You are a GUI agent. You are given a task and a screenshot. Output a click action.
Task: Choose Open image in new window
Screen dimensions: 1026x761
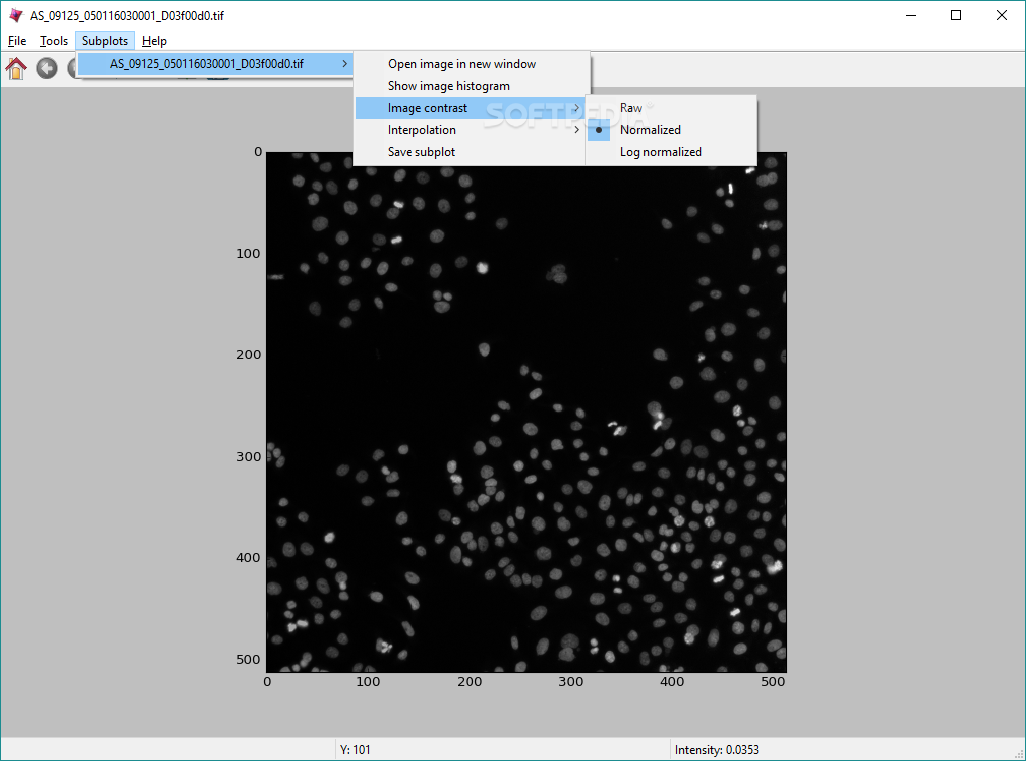point(470,63)
